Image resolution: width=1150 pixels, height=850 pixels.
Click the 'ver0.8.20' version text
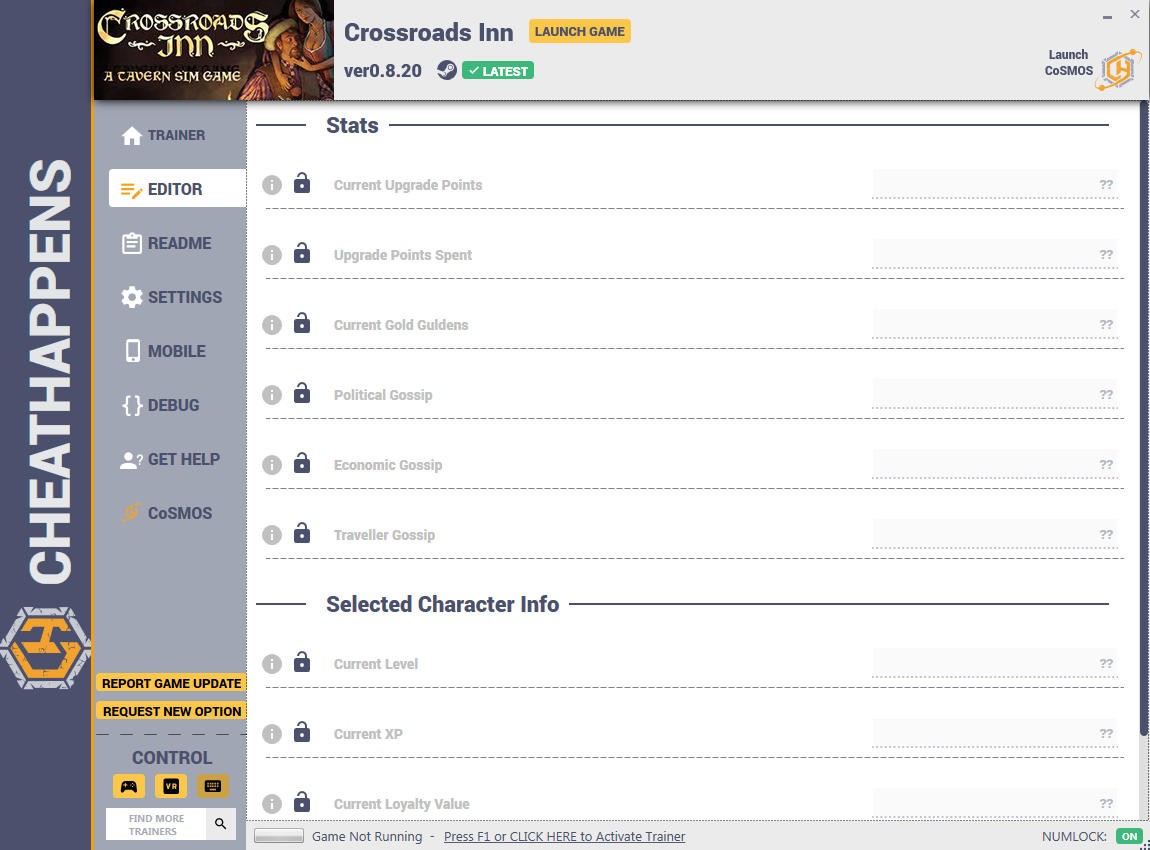point(383,71)
